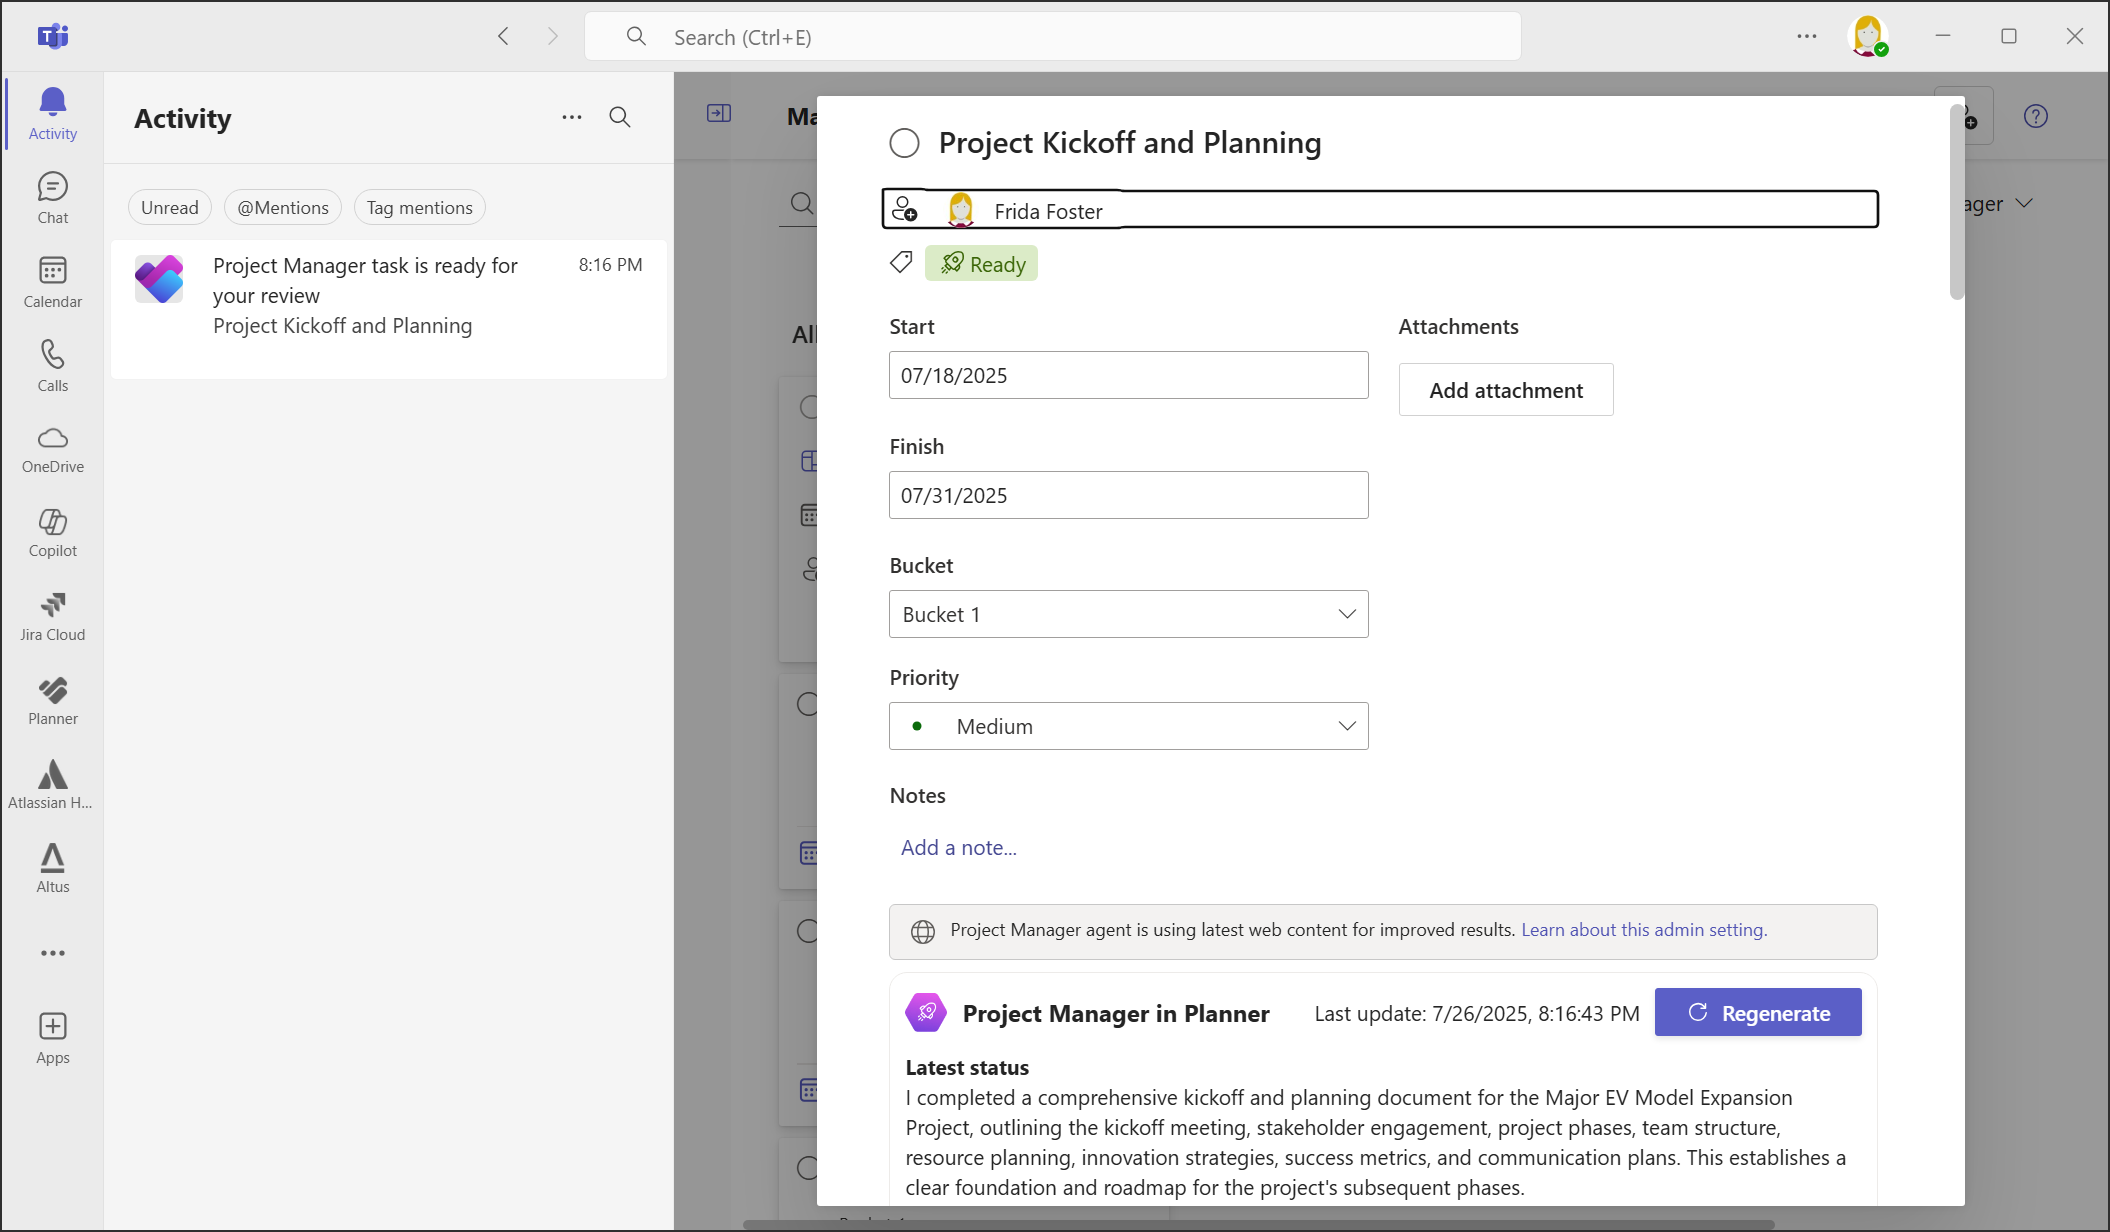This screenshot has height=1232, width=2110.
Task: Open the Atlassian app in sidebar
Action: pos(53,786)
